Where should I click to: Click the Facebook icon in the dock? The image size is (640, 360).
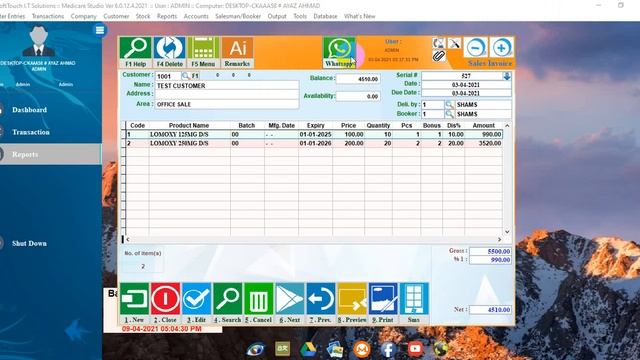click(x=388, y=349)
